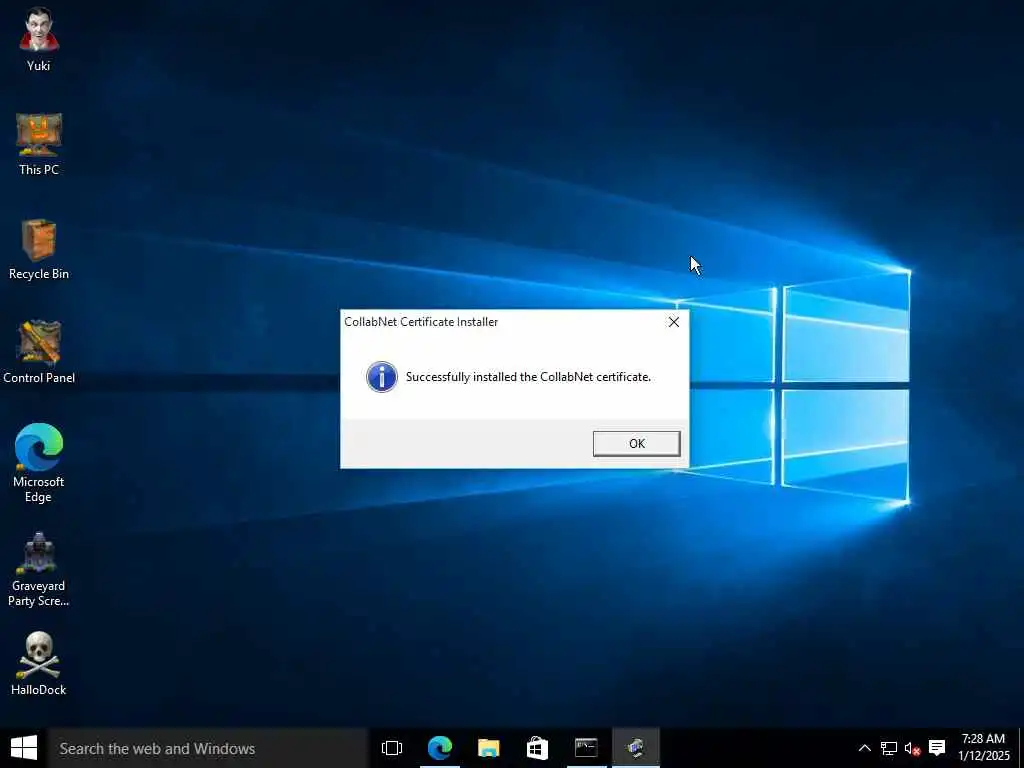Launch Edge from the taskbar
The width and height of the screenshot is (1024, 768).
[x=440, y=748]
